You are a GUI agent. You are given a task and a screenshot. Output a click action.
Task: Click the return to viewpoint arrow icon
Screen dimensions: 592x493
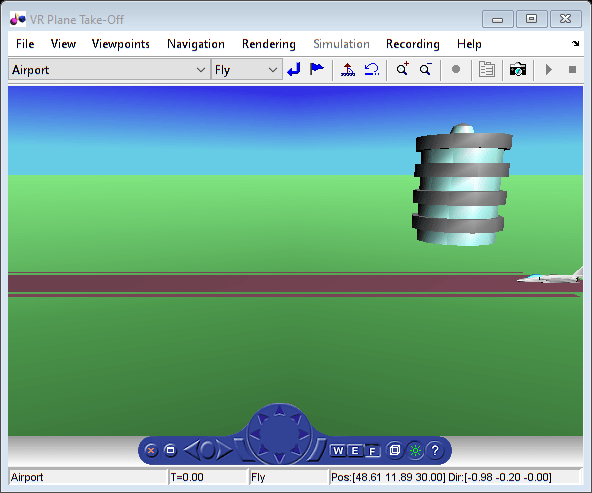(293, 69)
